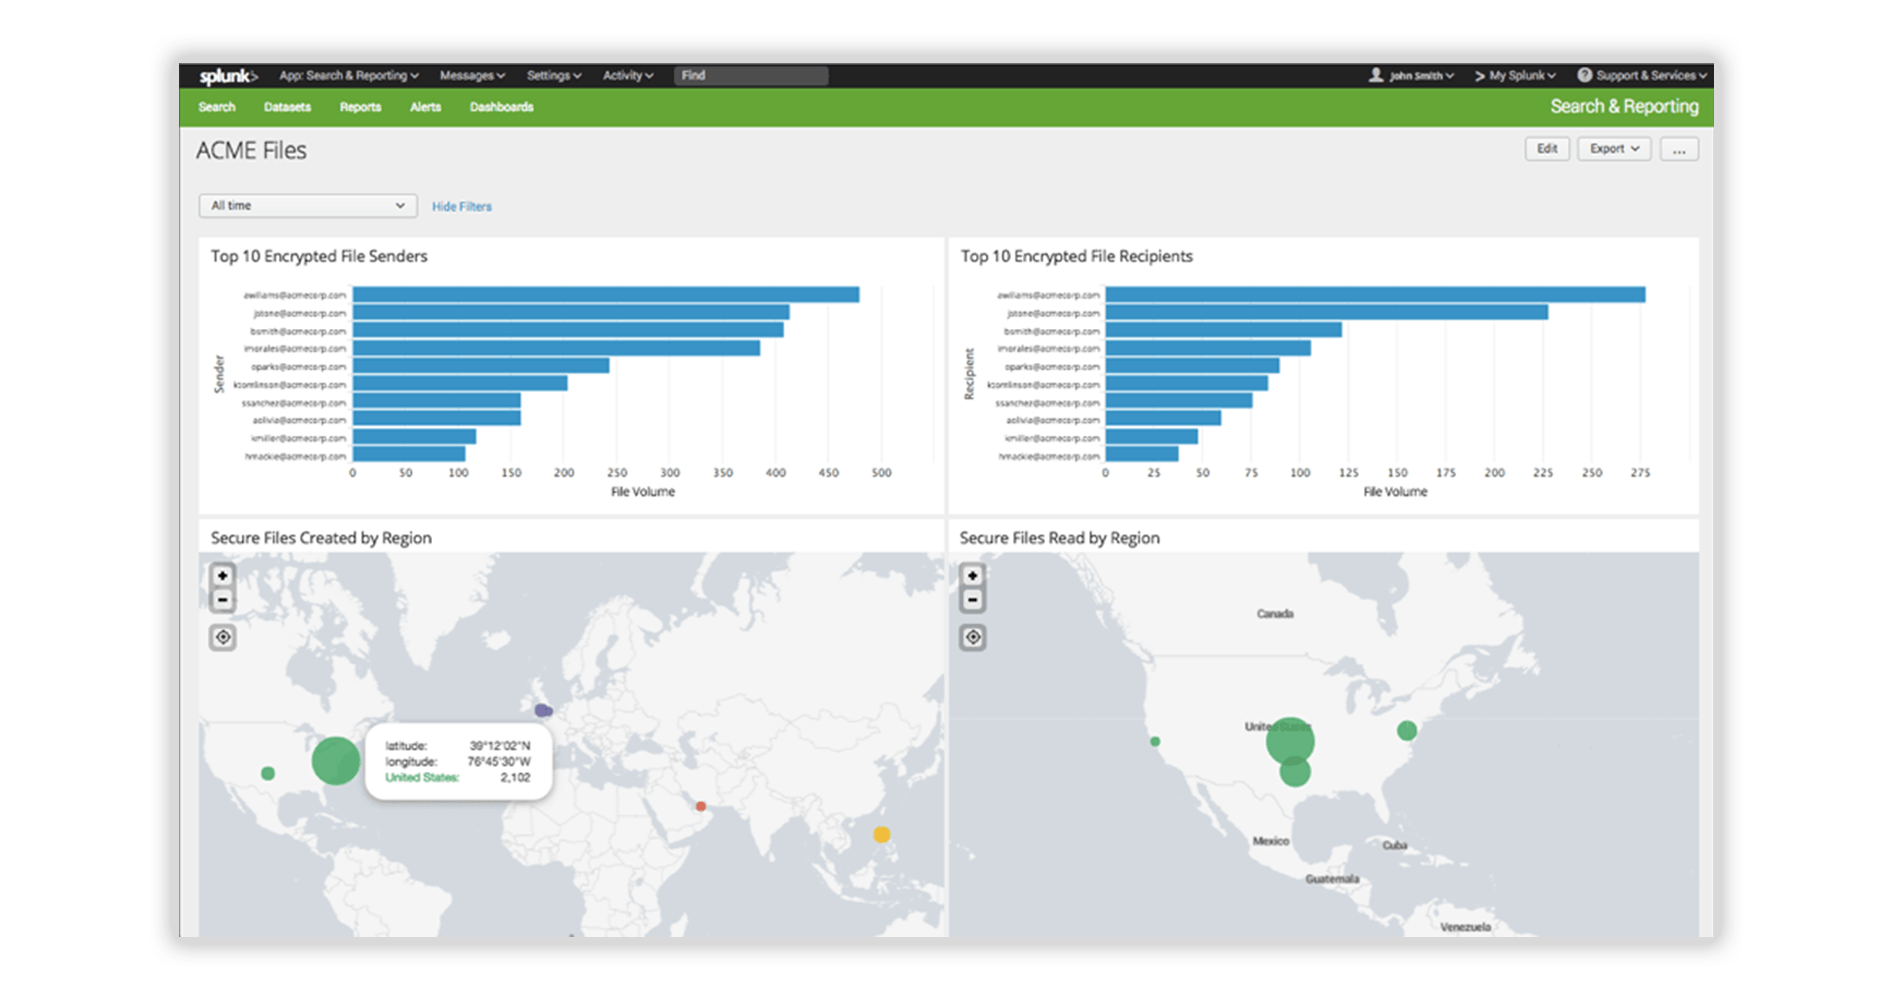Click the hmackie@acmecorp.com label in Recipients chart
The image size is (1880, 1000).
1049,456
